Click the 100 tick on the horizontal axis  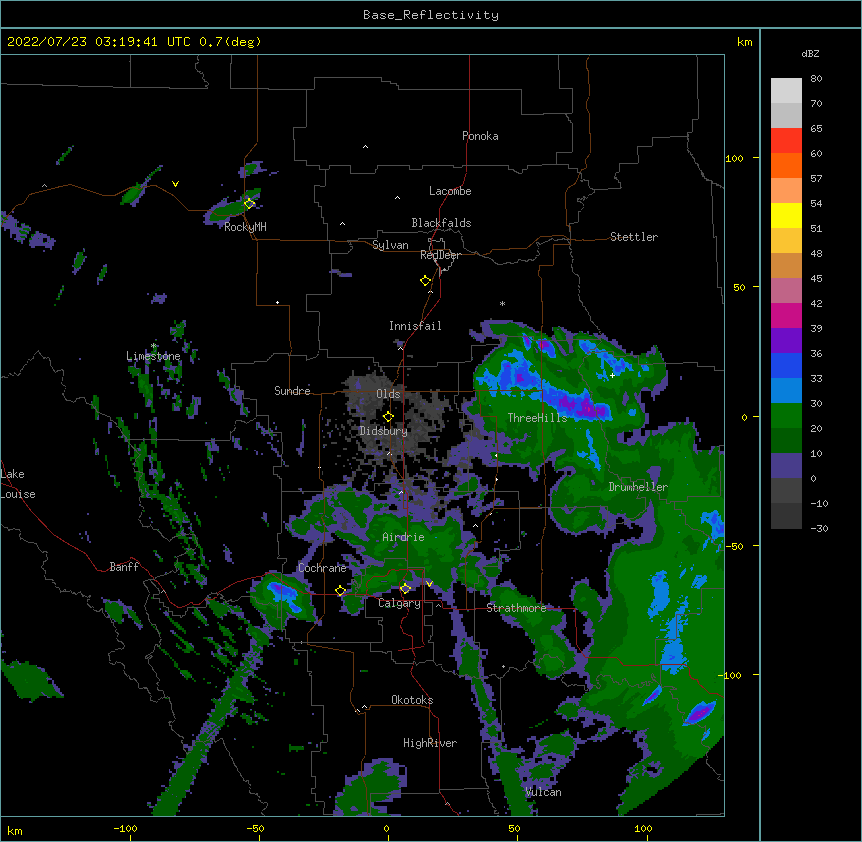click(x=643, y=828)
